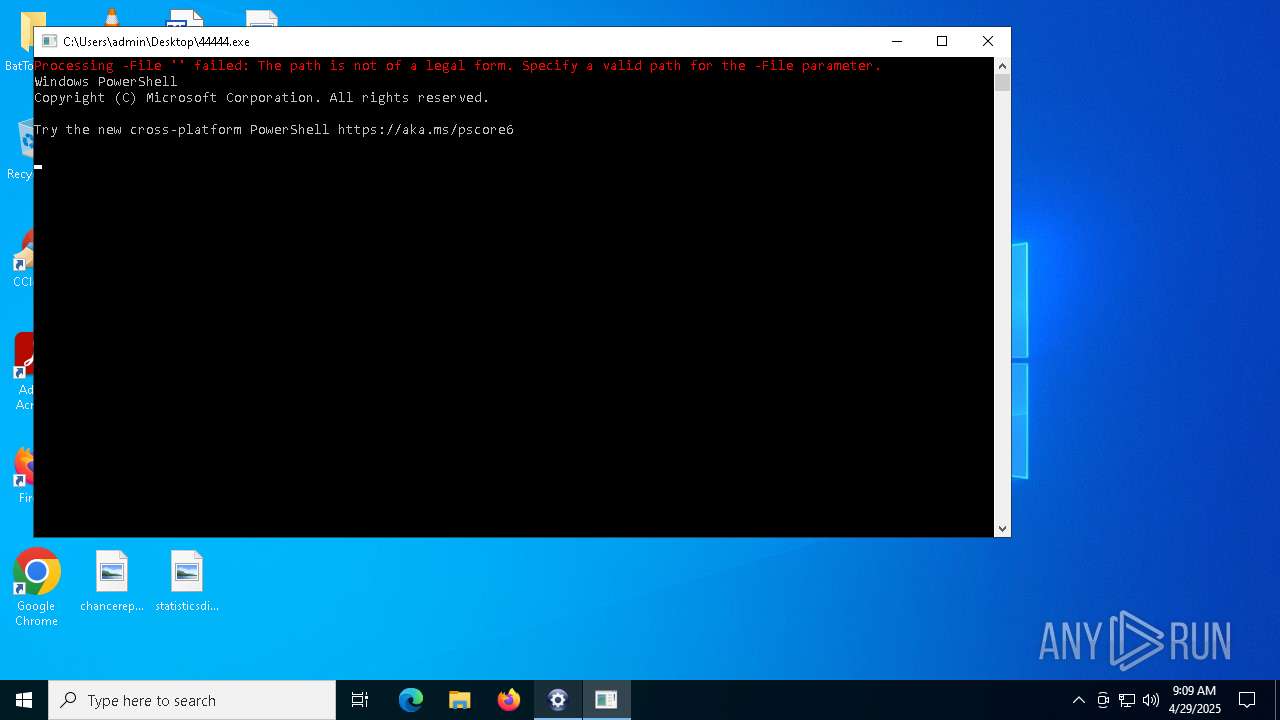Click the console scrollbar down arrow
1280x720 pixels.
tap(1002, 529)
